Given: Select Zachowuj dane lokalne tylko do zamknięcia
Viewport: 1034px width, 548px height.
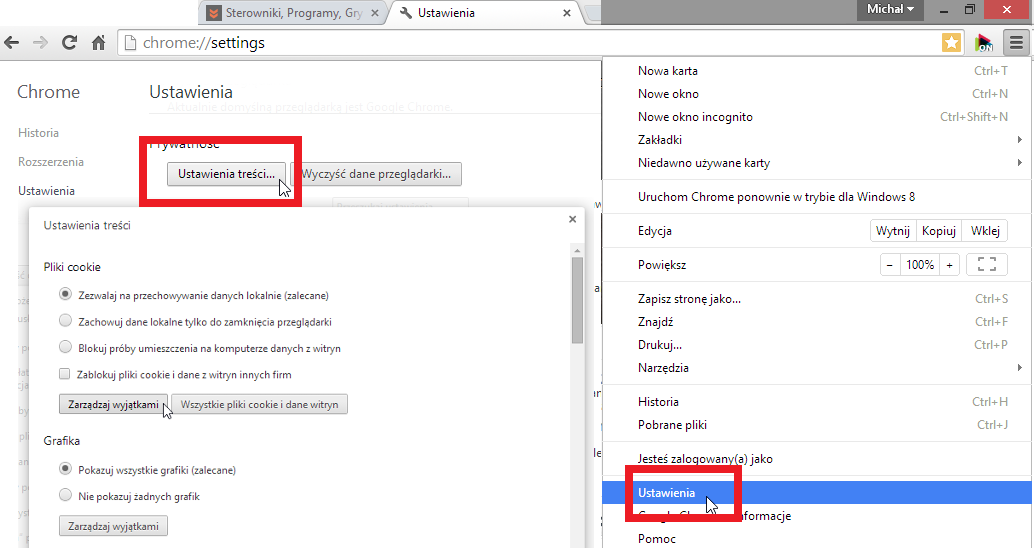Looking at the screenshot, I should tap(65, 320).
